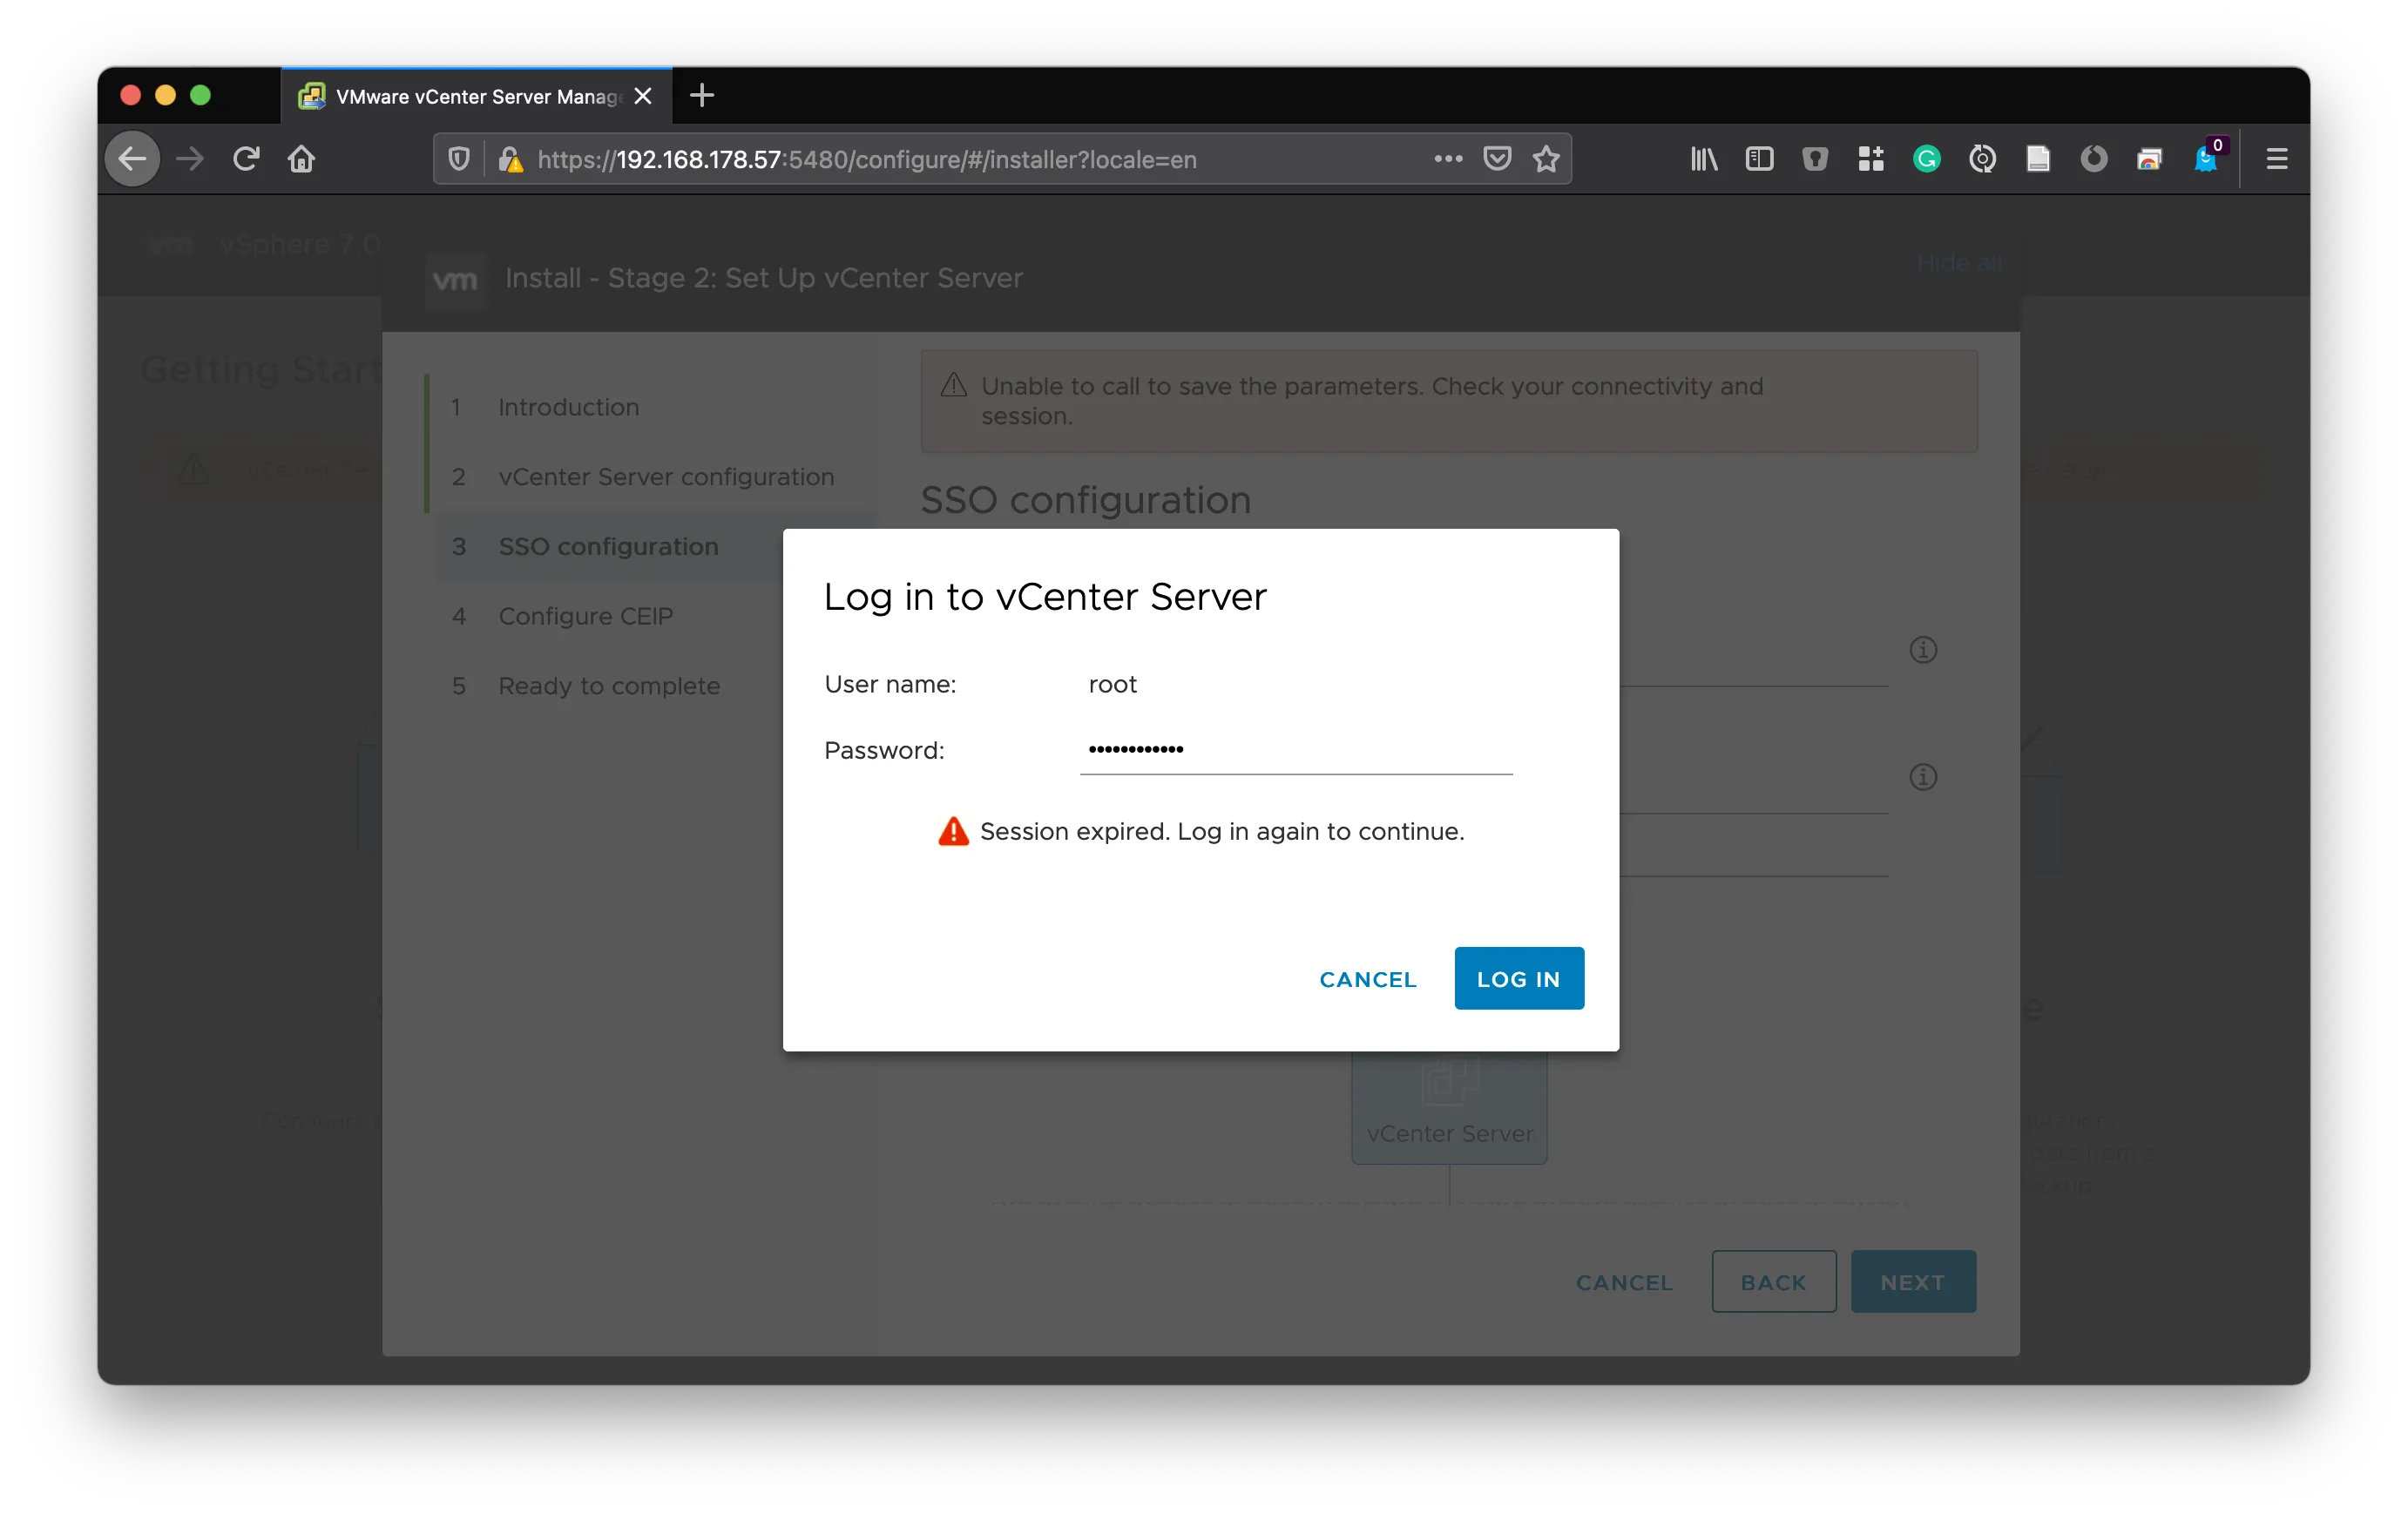This screenshot has width=2408, height=1514.
Task: Select the VMware vCenter Server tab
Action: point(470,96)
